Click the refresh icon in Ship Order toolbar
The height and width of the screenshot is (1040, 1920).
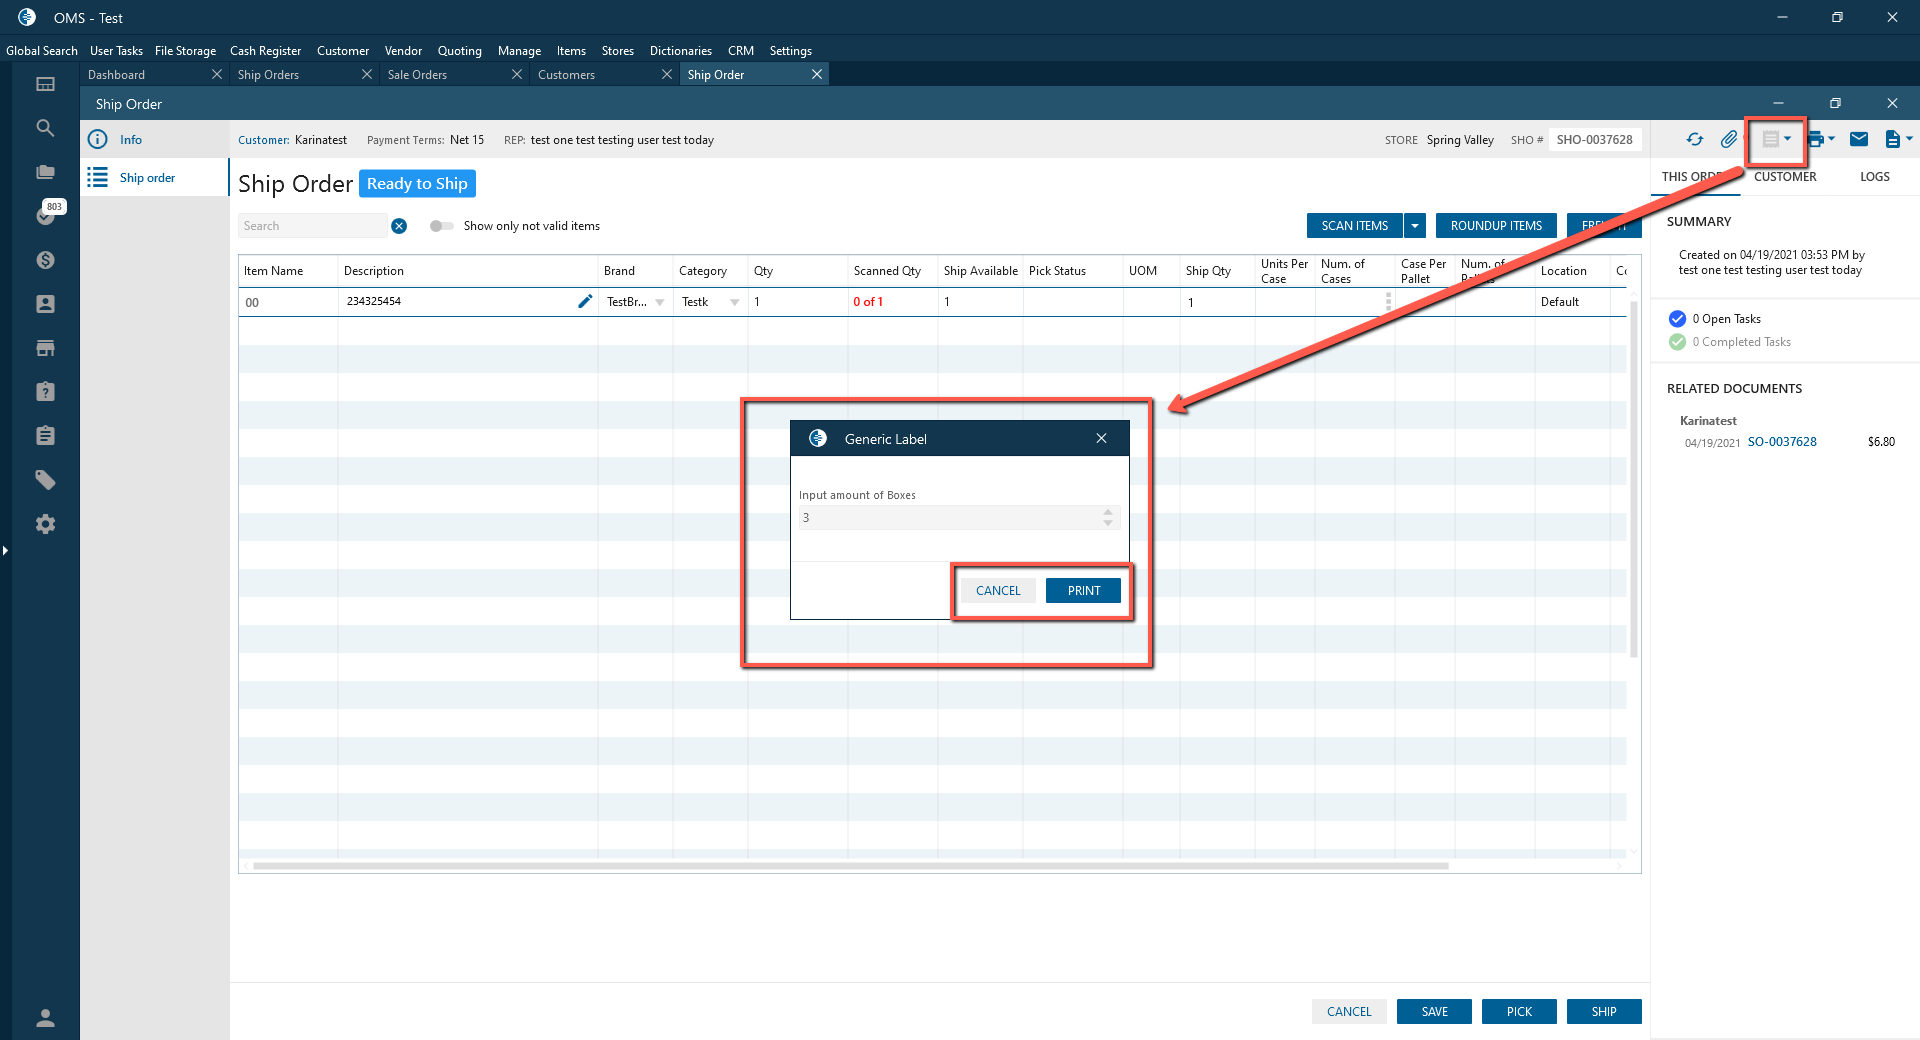[x=1694, y=140]
